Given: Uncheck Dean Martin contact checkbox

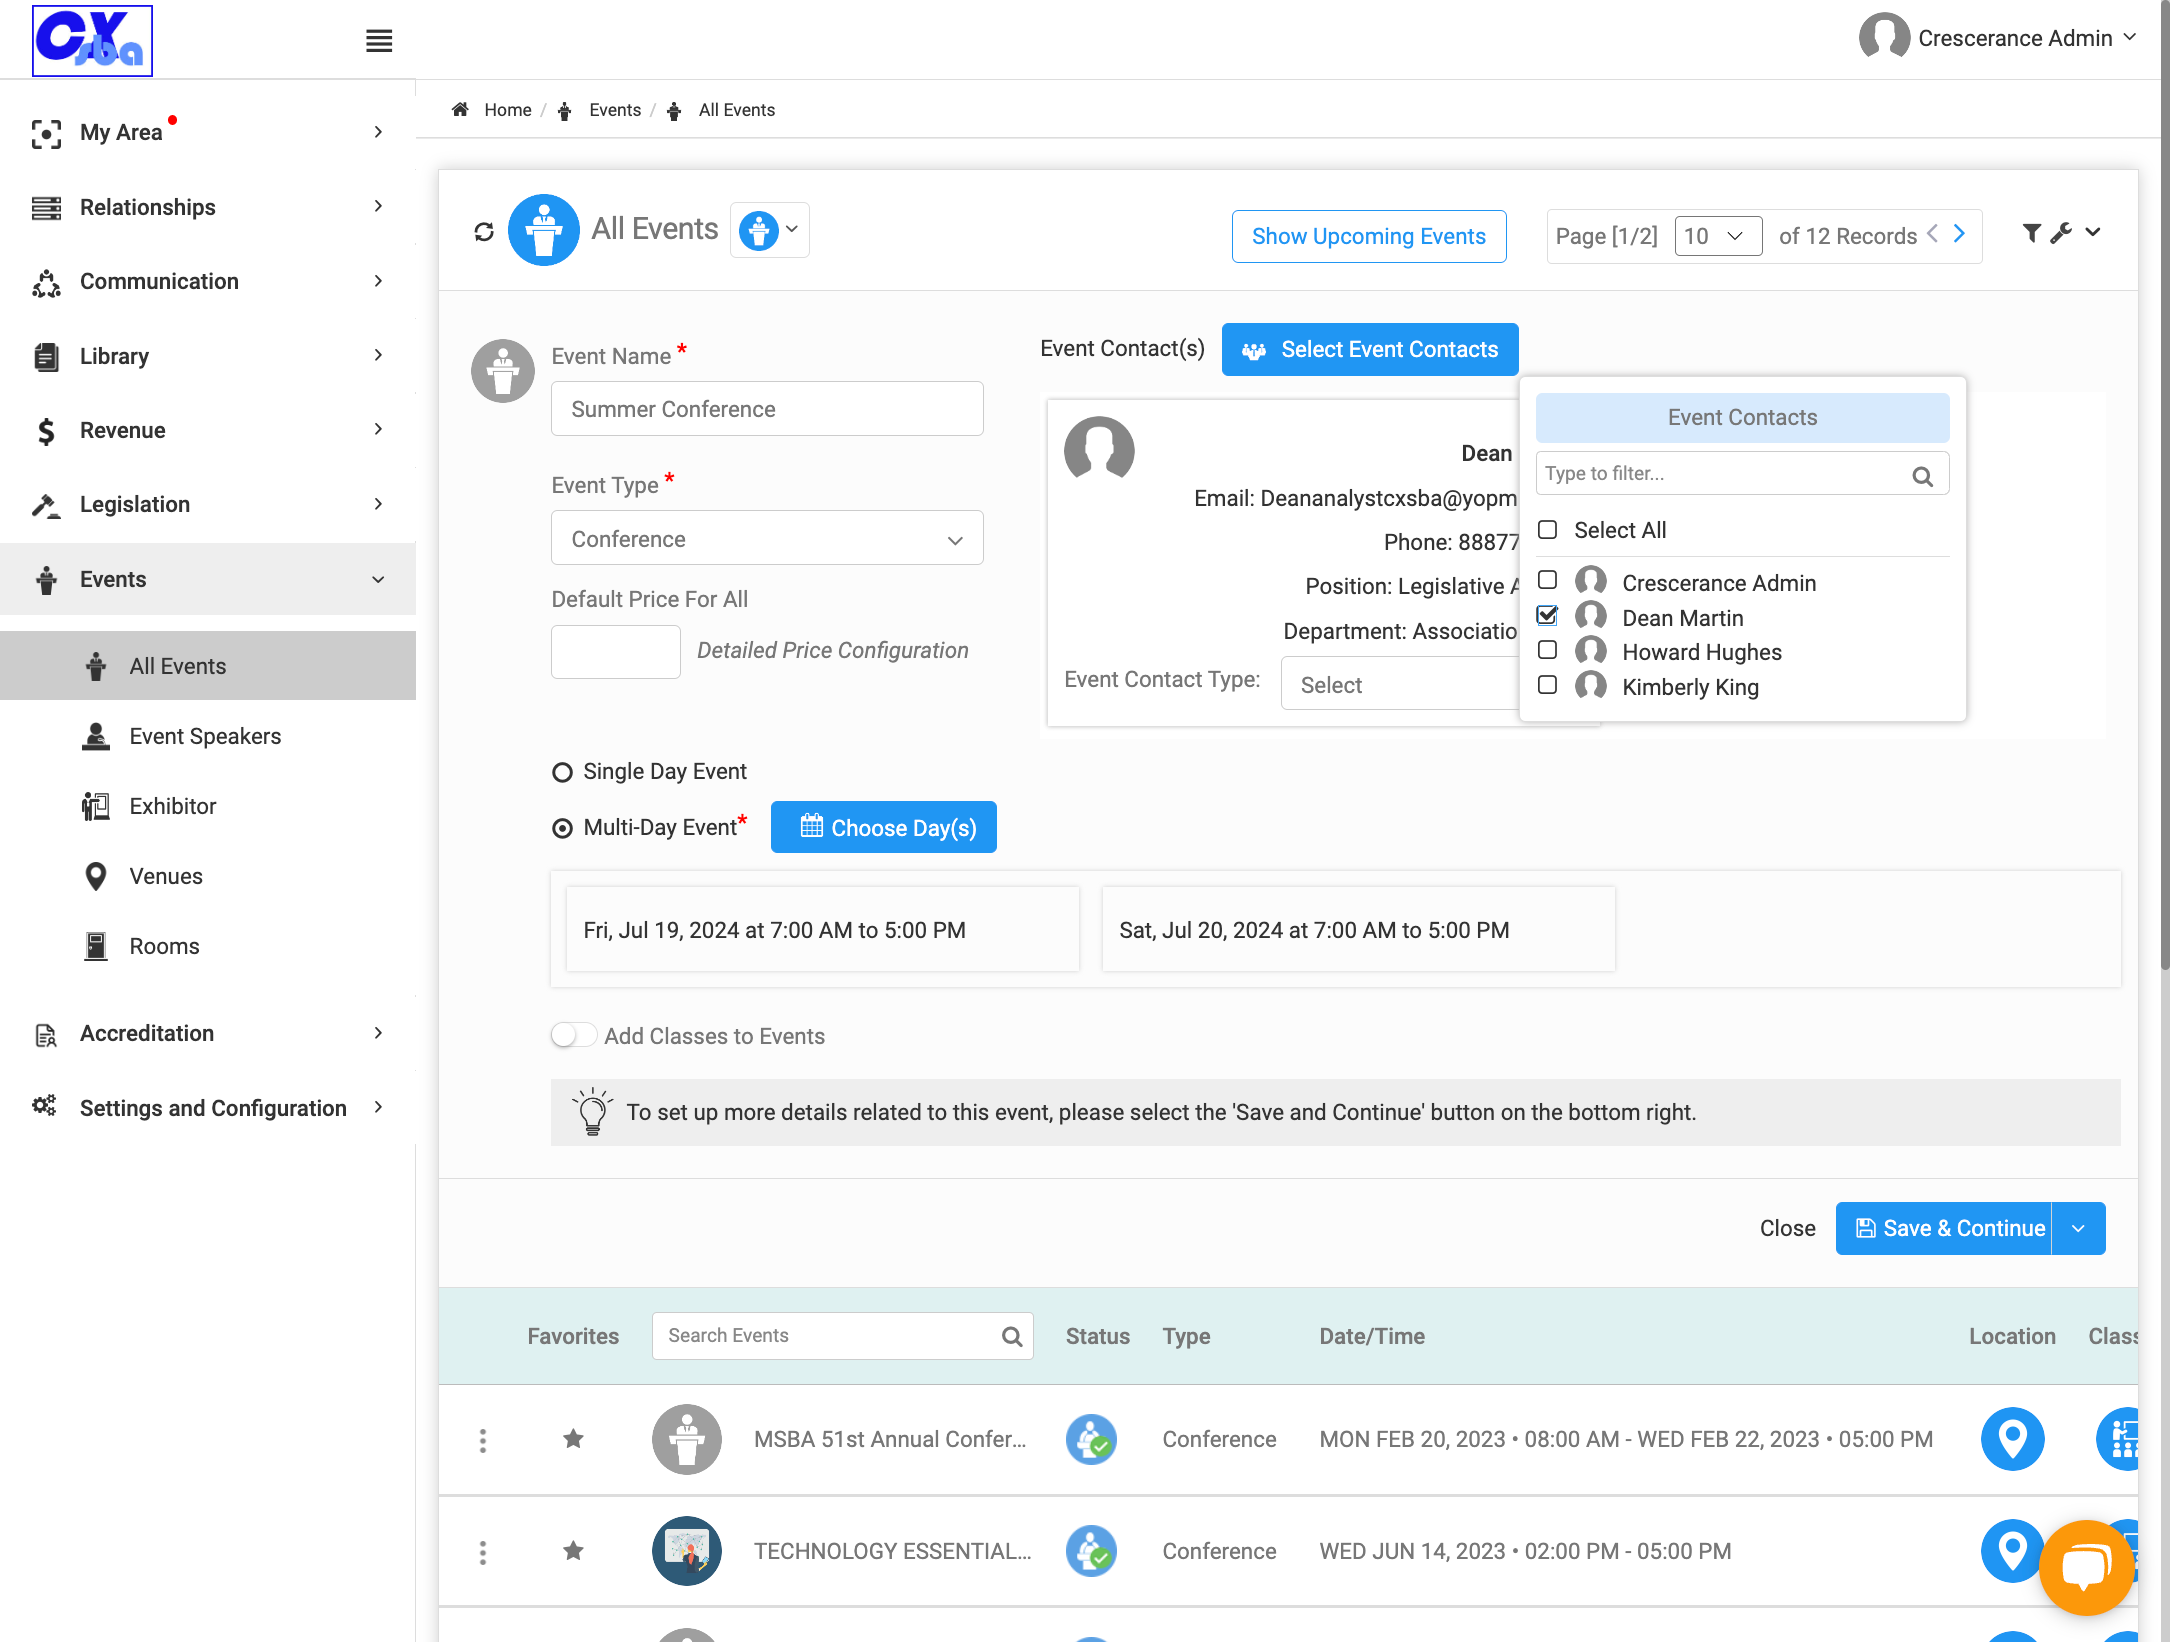Looking at the screenshot, I should pyautogui.click(x=1547, y=615).
